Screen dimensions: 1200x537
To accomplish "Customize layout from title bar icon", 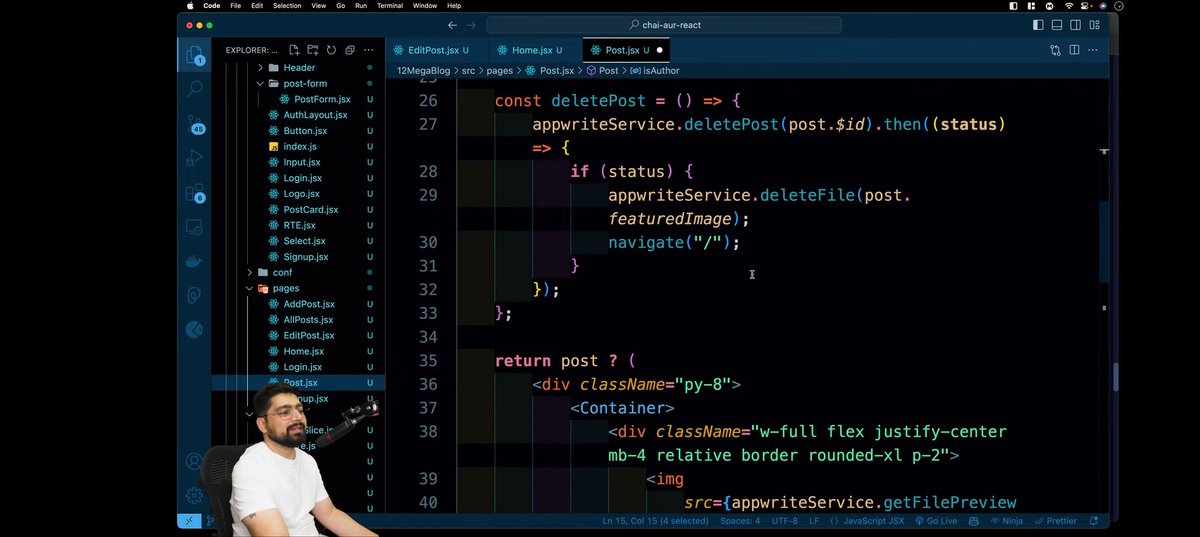I will click(1093, 25).
